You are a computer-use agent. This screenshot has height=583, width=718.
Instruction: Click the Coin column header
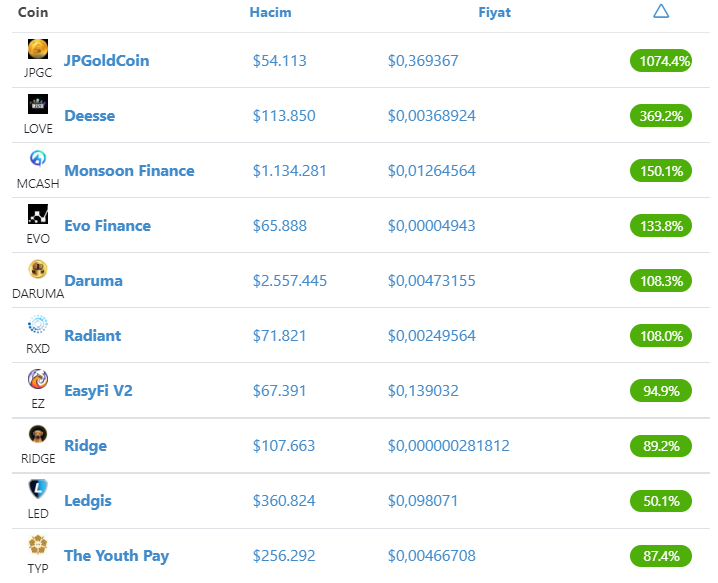[x=33, y=12]
